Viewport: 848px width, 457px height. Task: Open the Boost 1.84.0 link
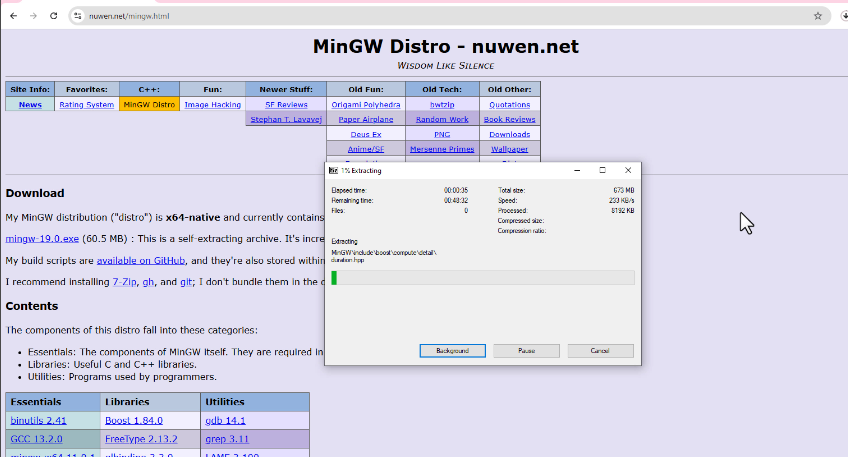coord(134,421)
